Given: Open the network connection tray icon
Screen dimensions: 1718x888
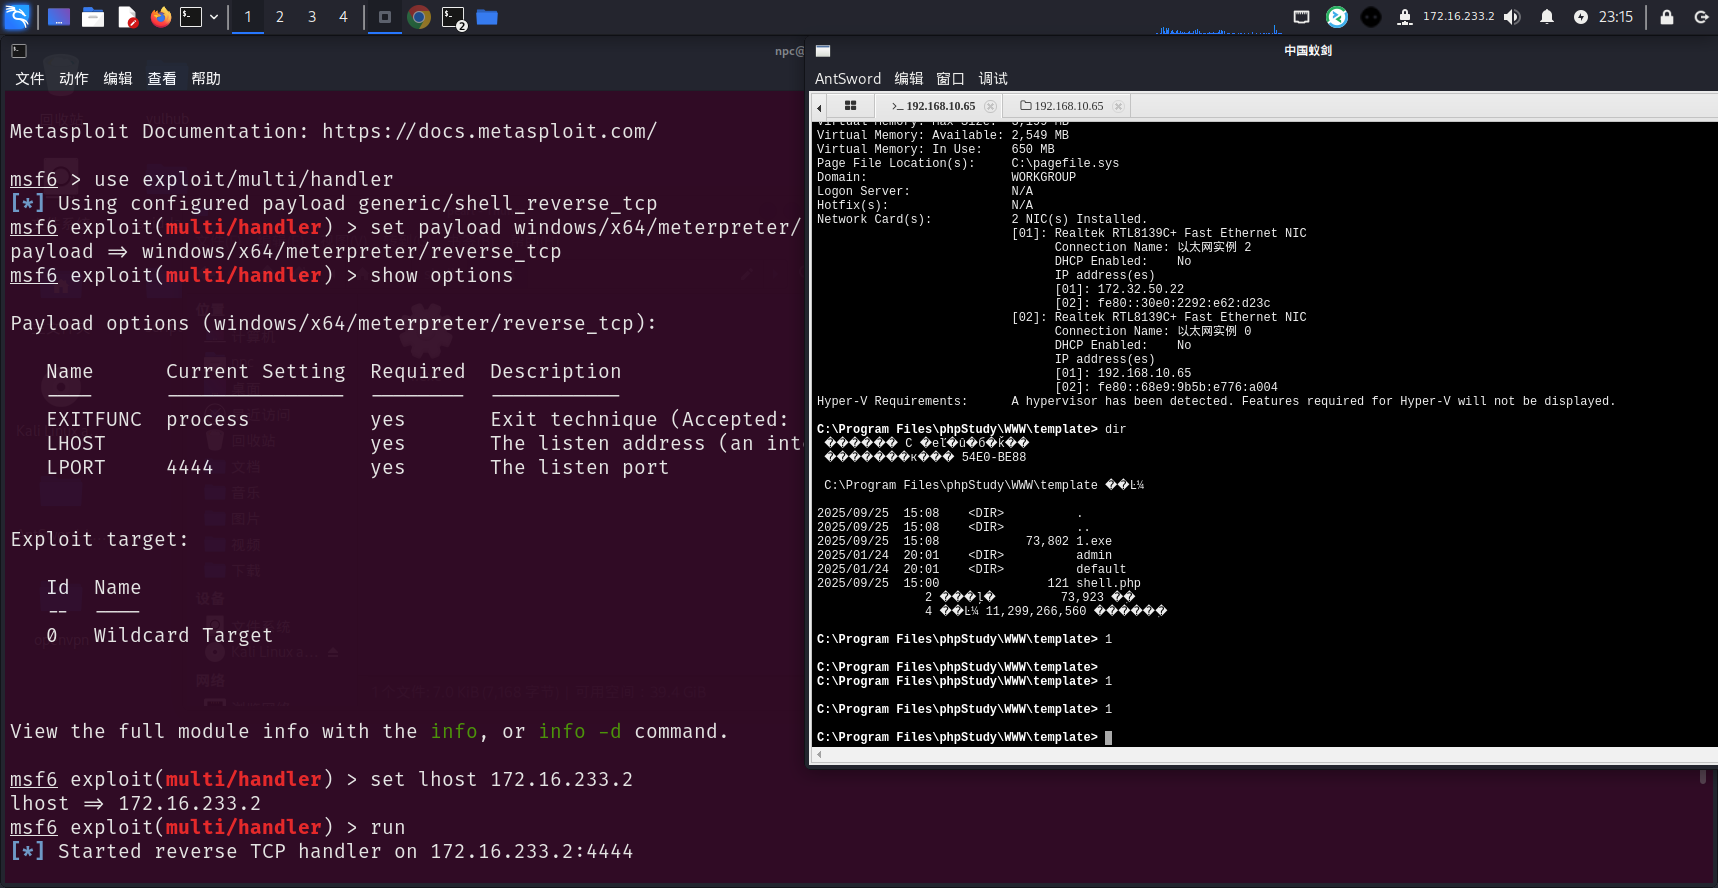Looking at the screenshot, I should 1405,17.
